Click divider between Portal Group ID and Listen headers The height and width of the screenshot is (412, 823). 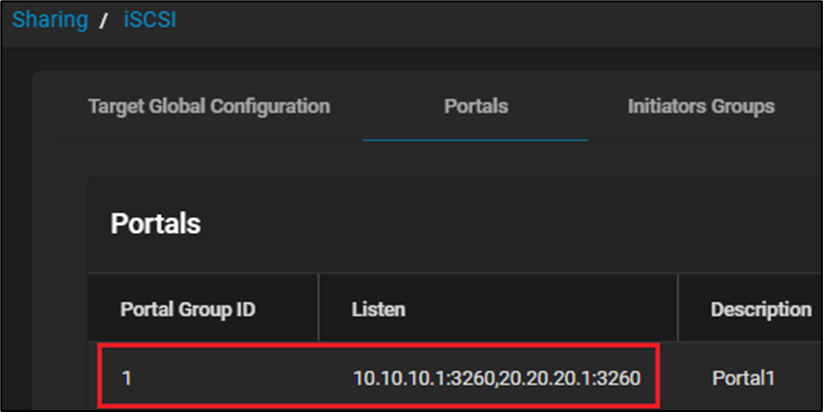[318, 310]
